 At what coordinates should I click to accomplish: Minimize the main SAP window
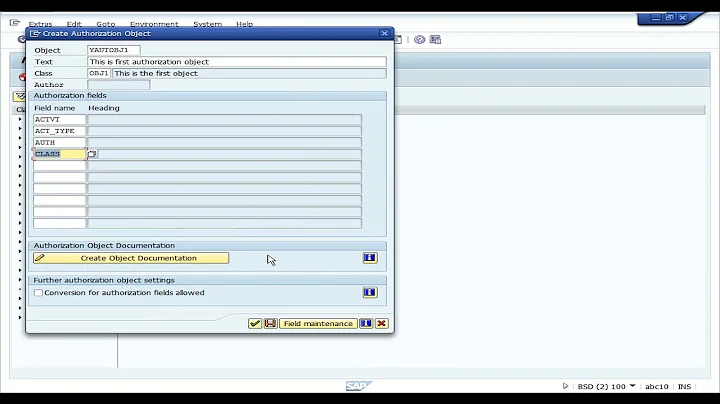coord(656,17)
